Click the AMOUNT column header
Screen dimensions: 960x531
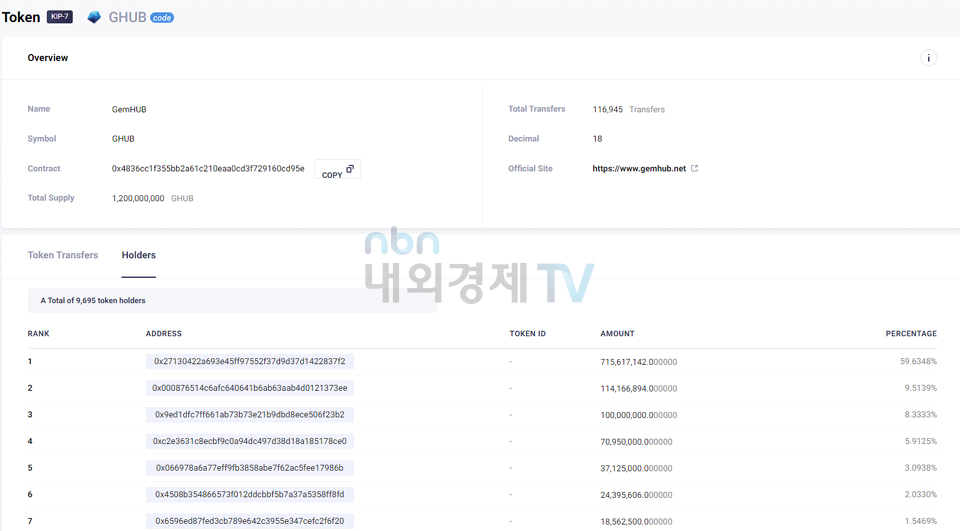coord(617,334)
